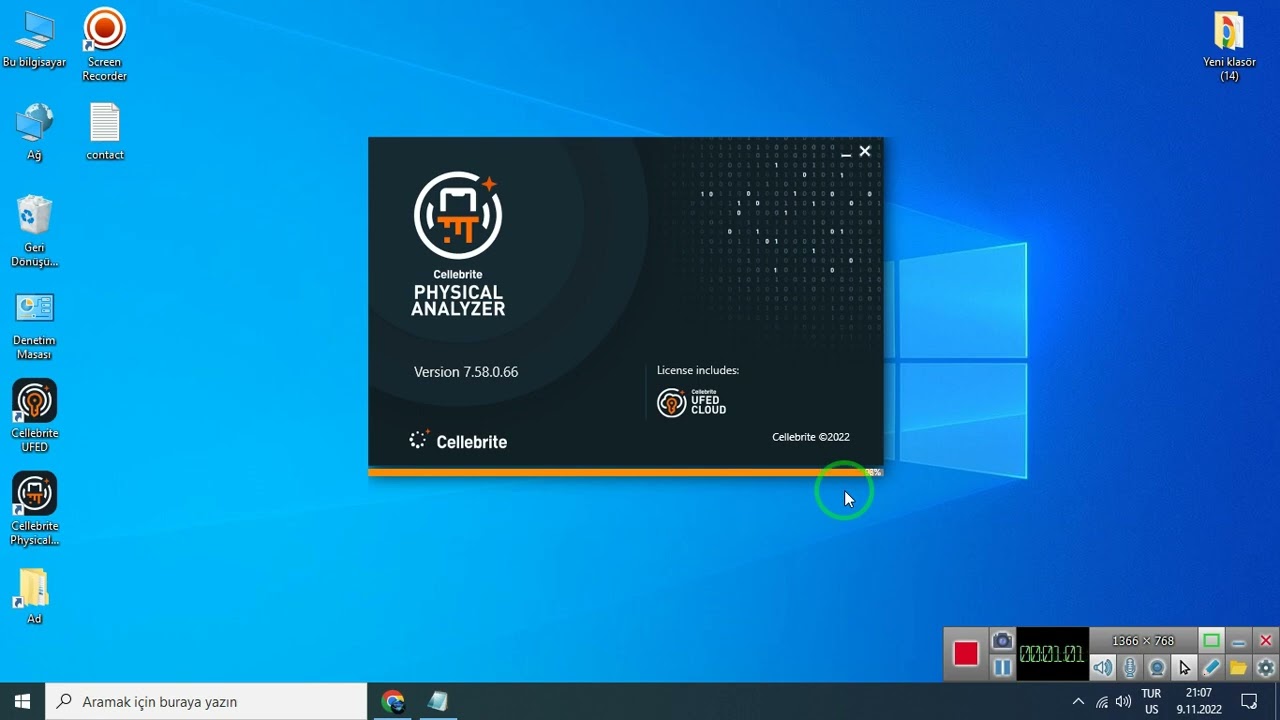This screenshot has width=1280, height=720.
Task: Take a screenshot with the camera icon
Action: [x=1002, y=641]
